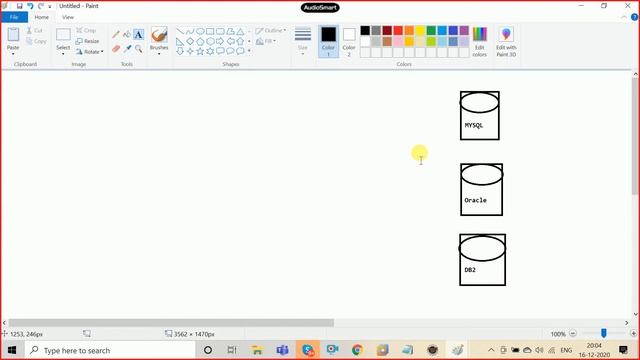Zoom out with the minus button
The width and height of the screenshot is (640, 360).
[573, 333]
